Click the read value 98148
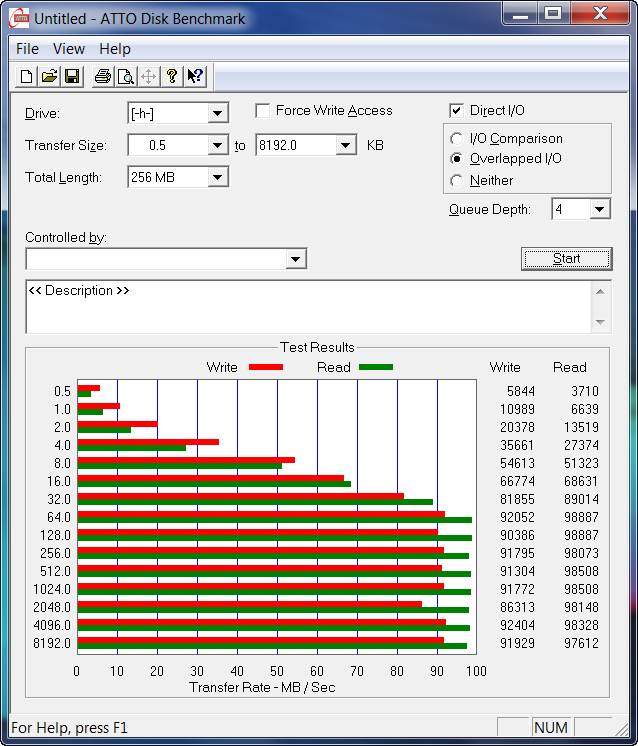Viewport: 638px width, 746px height. click(581, 607)
